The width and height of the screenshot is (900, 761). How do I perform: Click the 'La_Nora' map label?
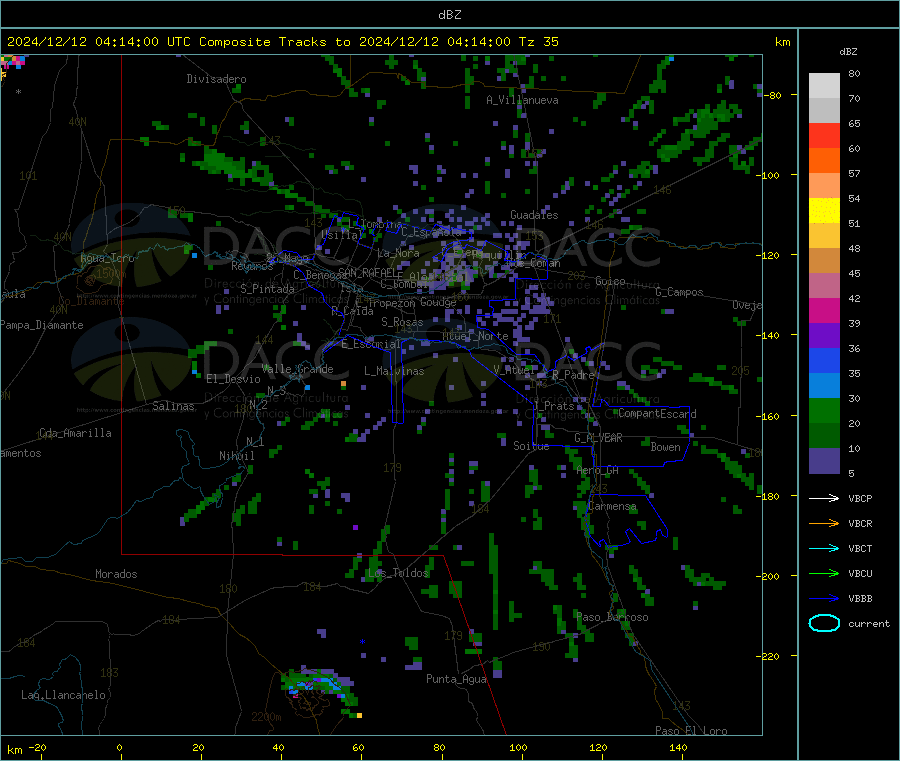[x=398, y=253]
